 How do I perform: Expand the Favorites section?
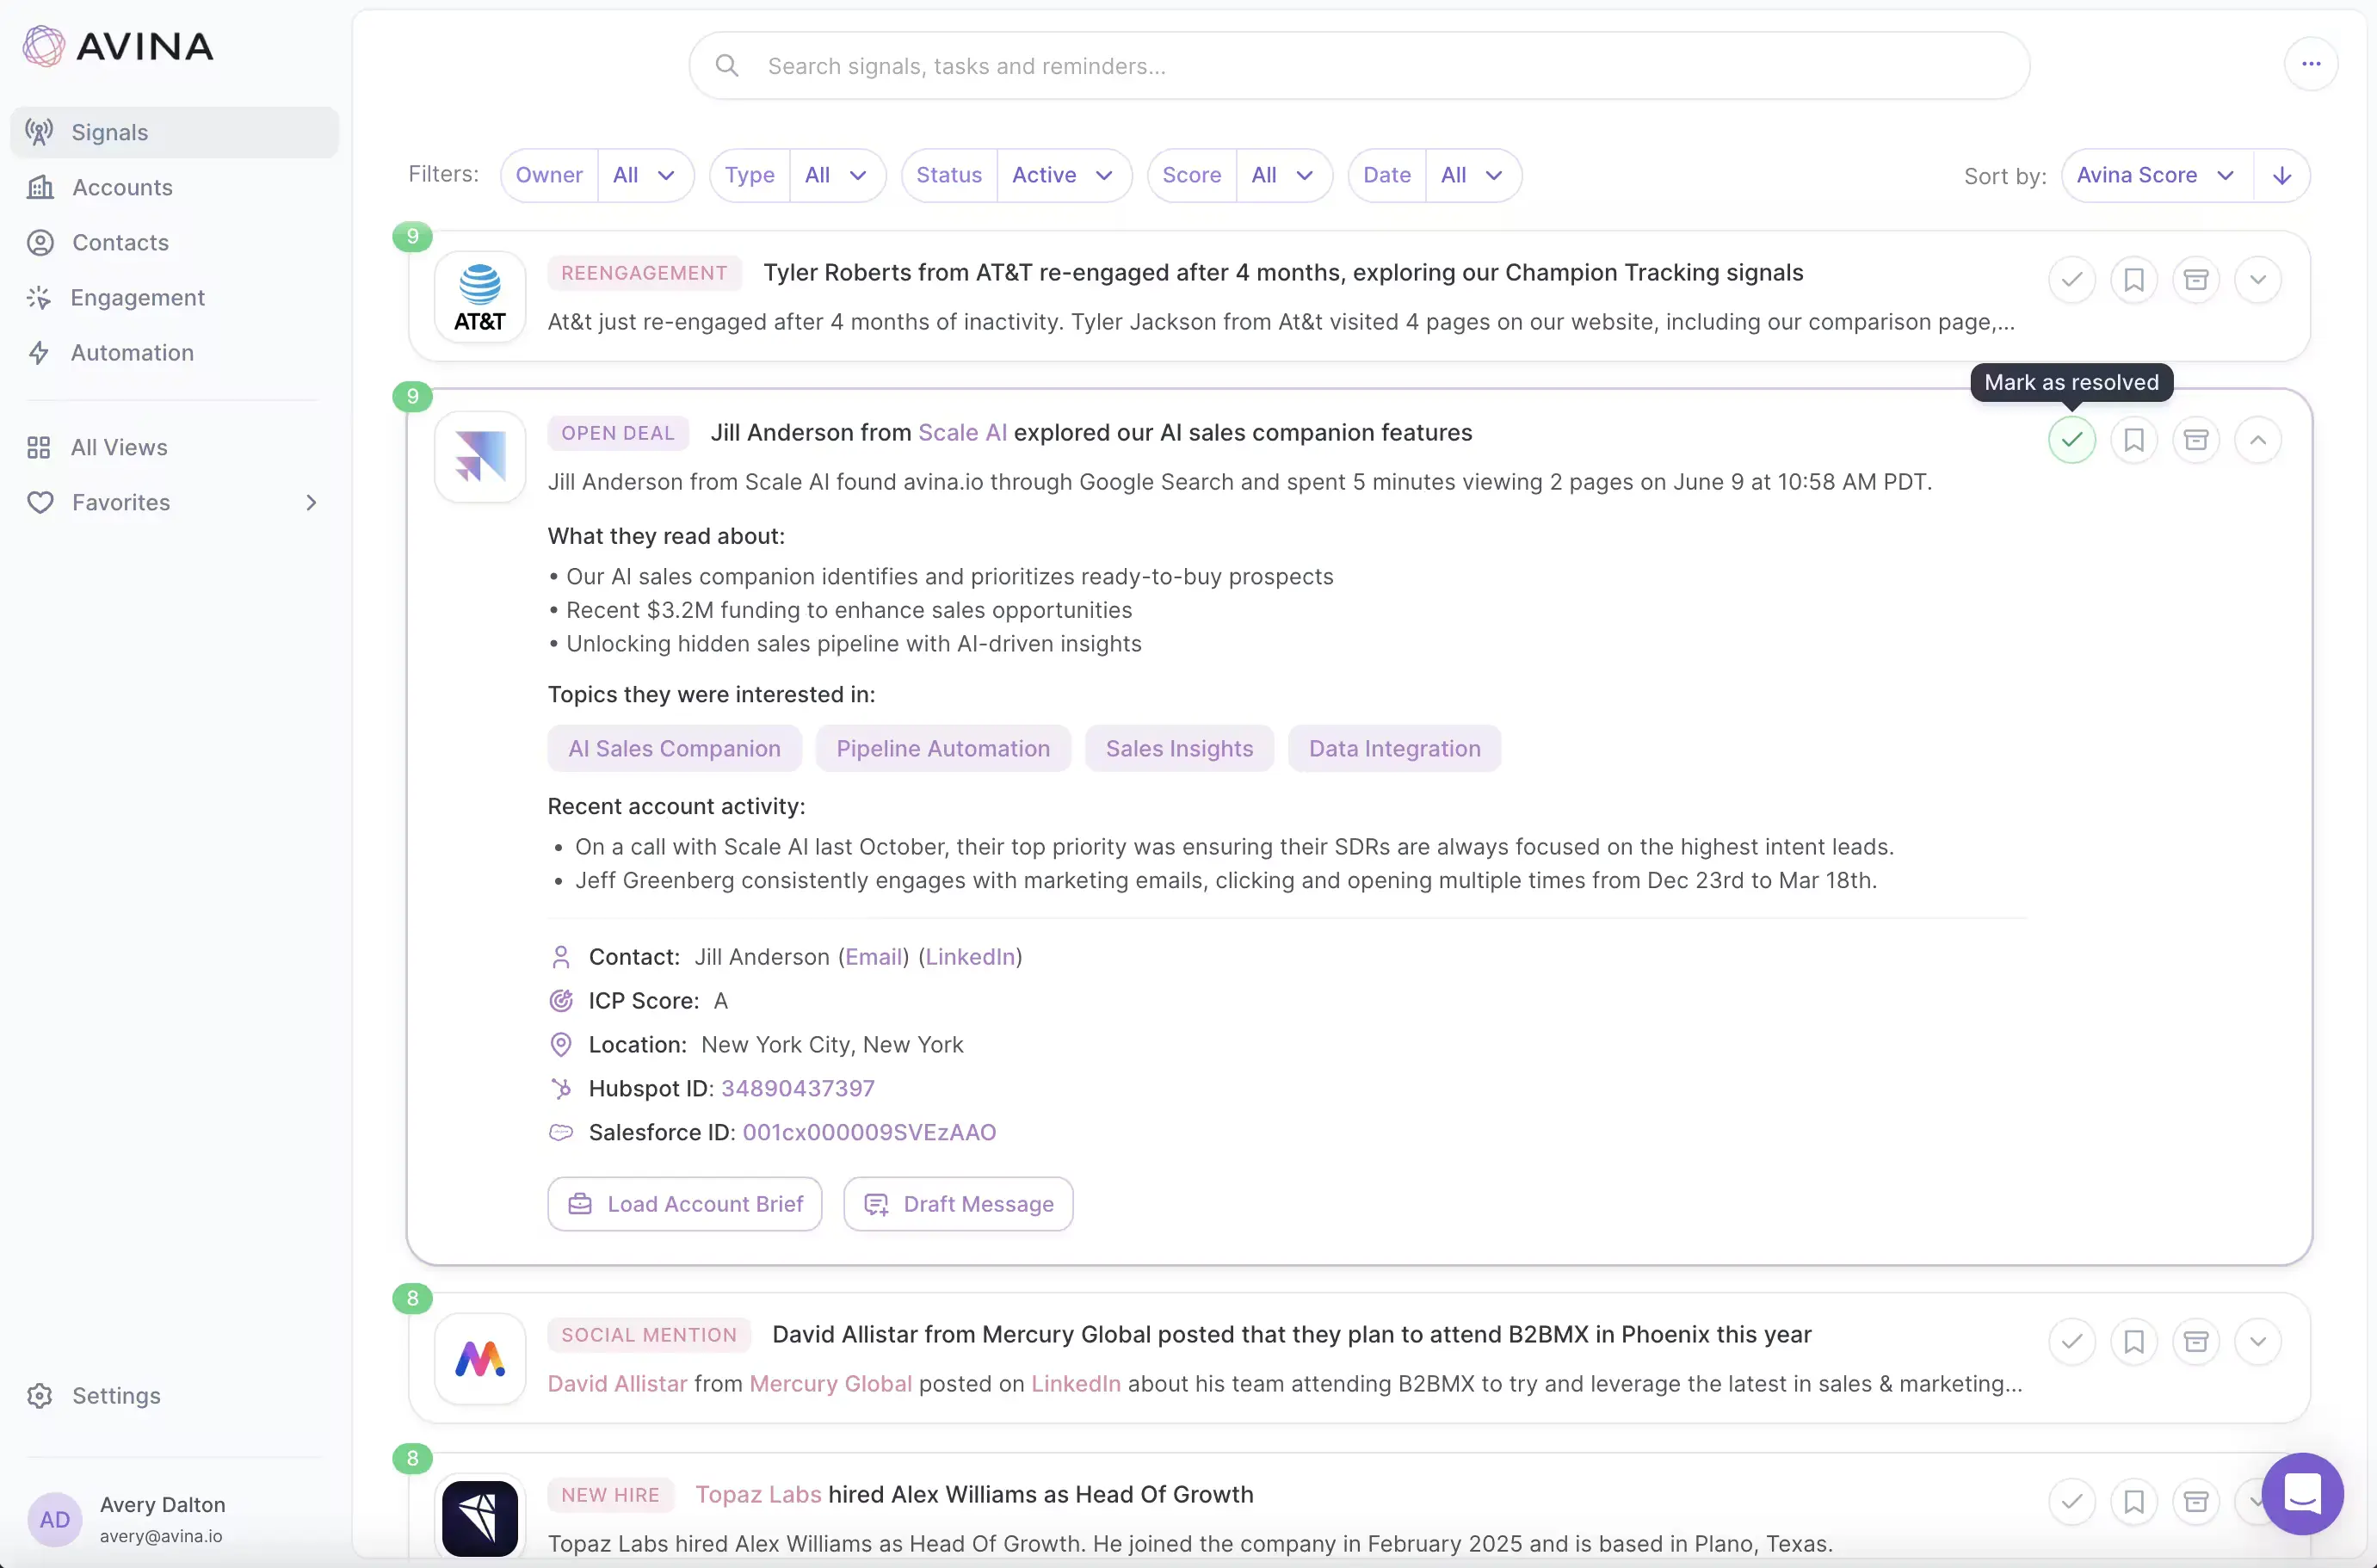click(x=310, y=502)
